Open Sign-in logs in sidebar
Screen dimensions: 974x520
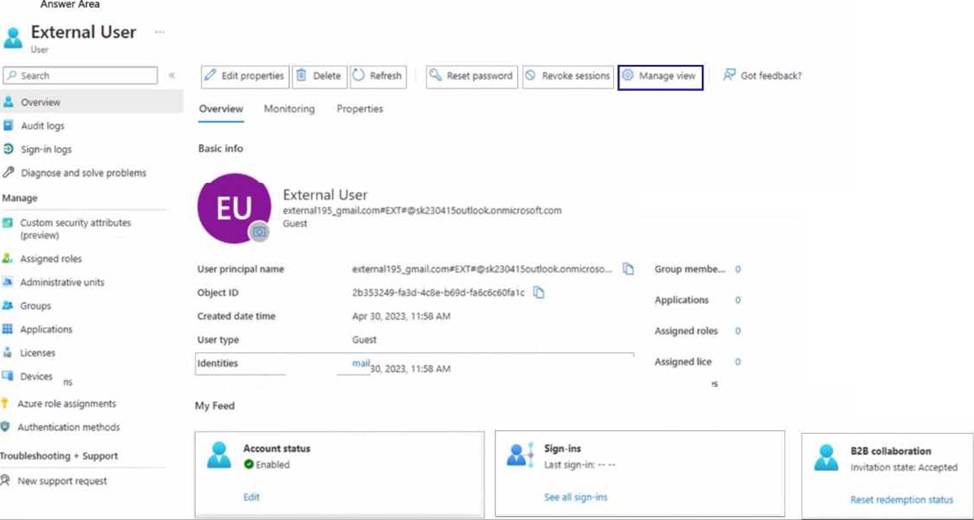point(46,149)
